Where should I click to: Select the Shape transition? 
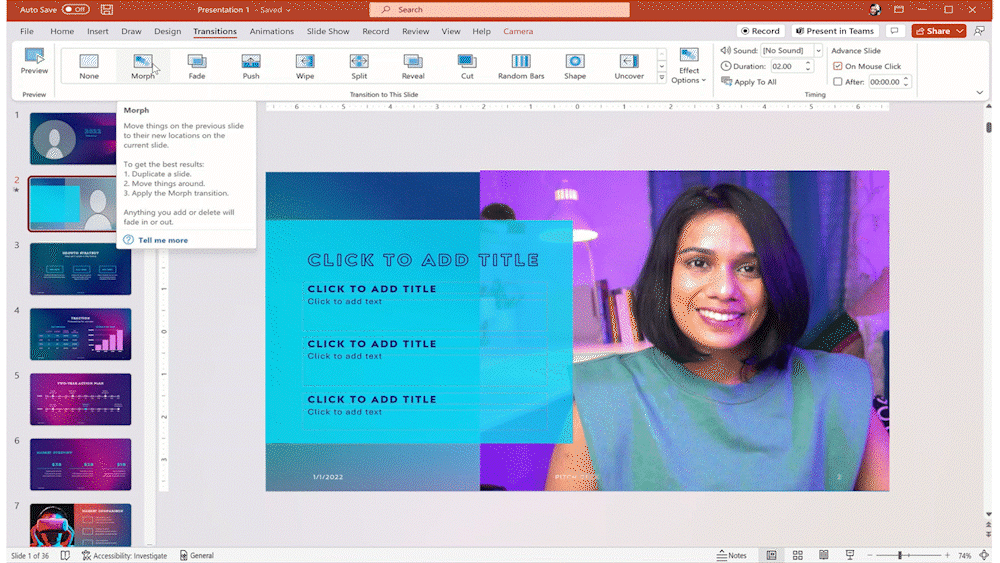(x=575, y=66)
